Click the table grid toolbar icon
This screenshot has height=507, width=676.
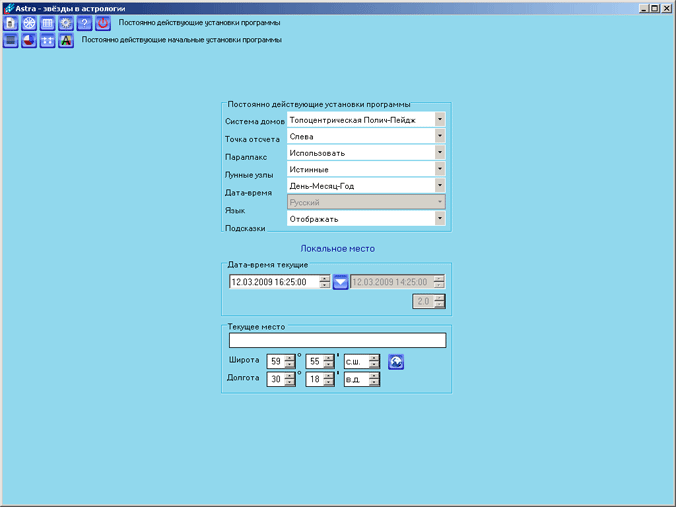click(x=47, y=23)
